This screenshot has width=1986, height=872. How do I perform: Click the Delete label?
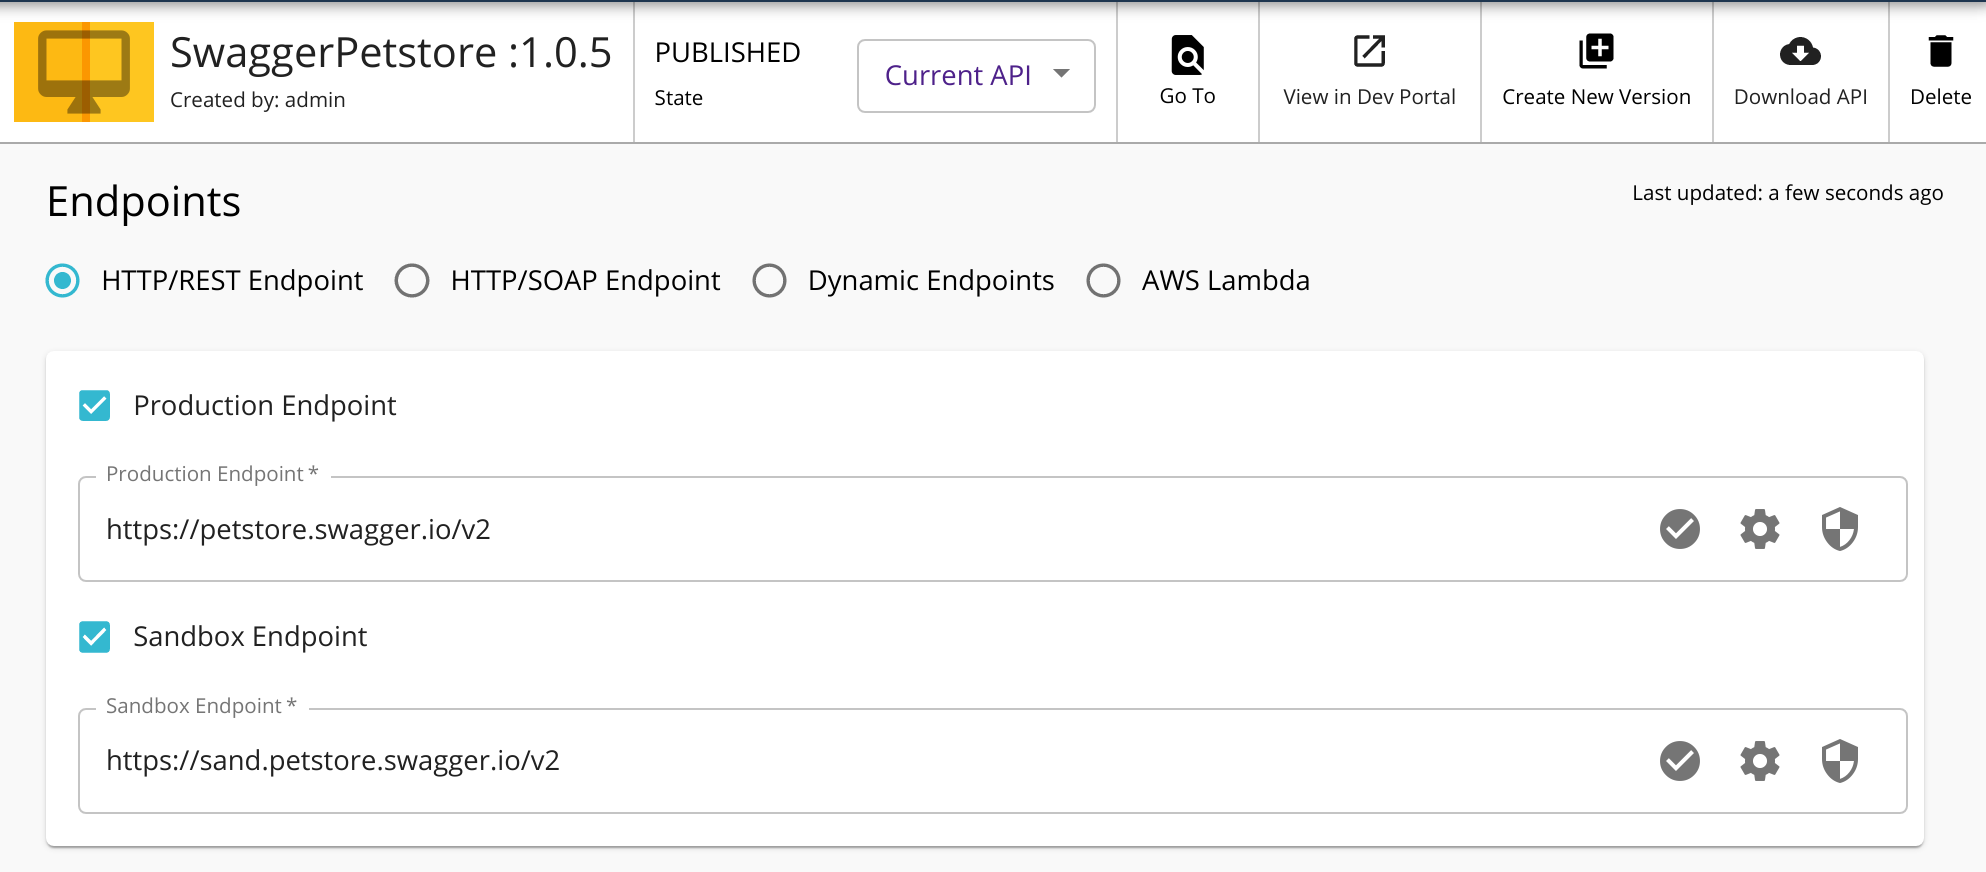(1940, 97)
